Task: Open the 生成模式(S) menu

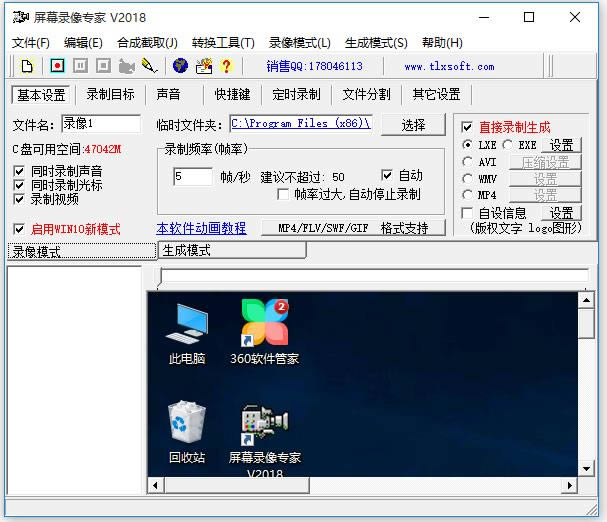Action: tap(376, 43)
